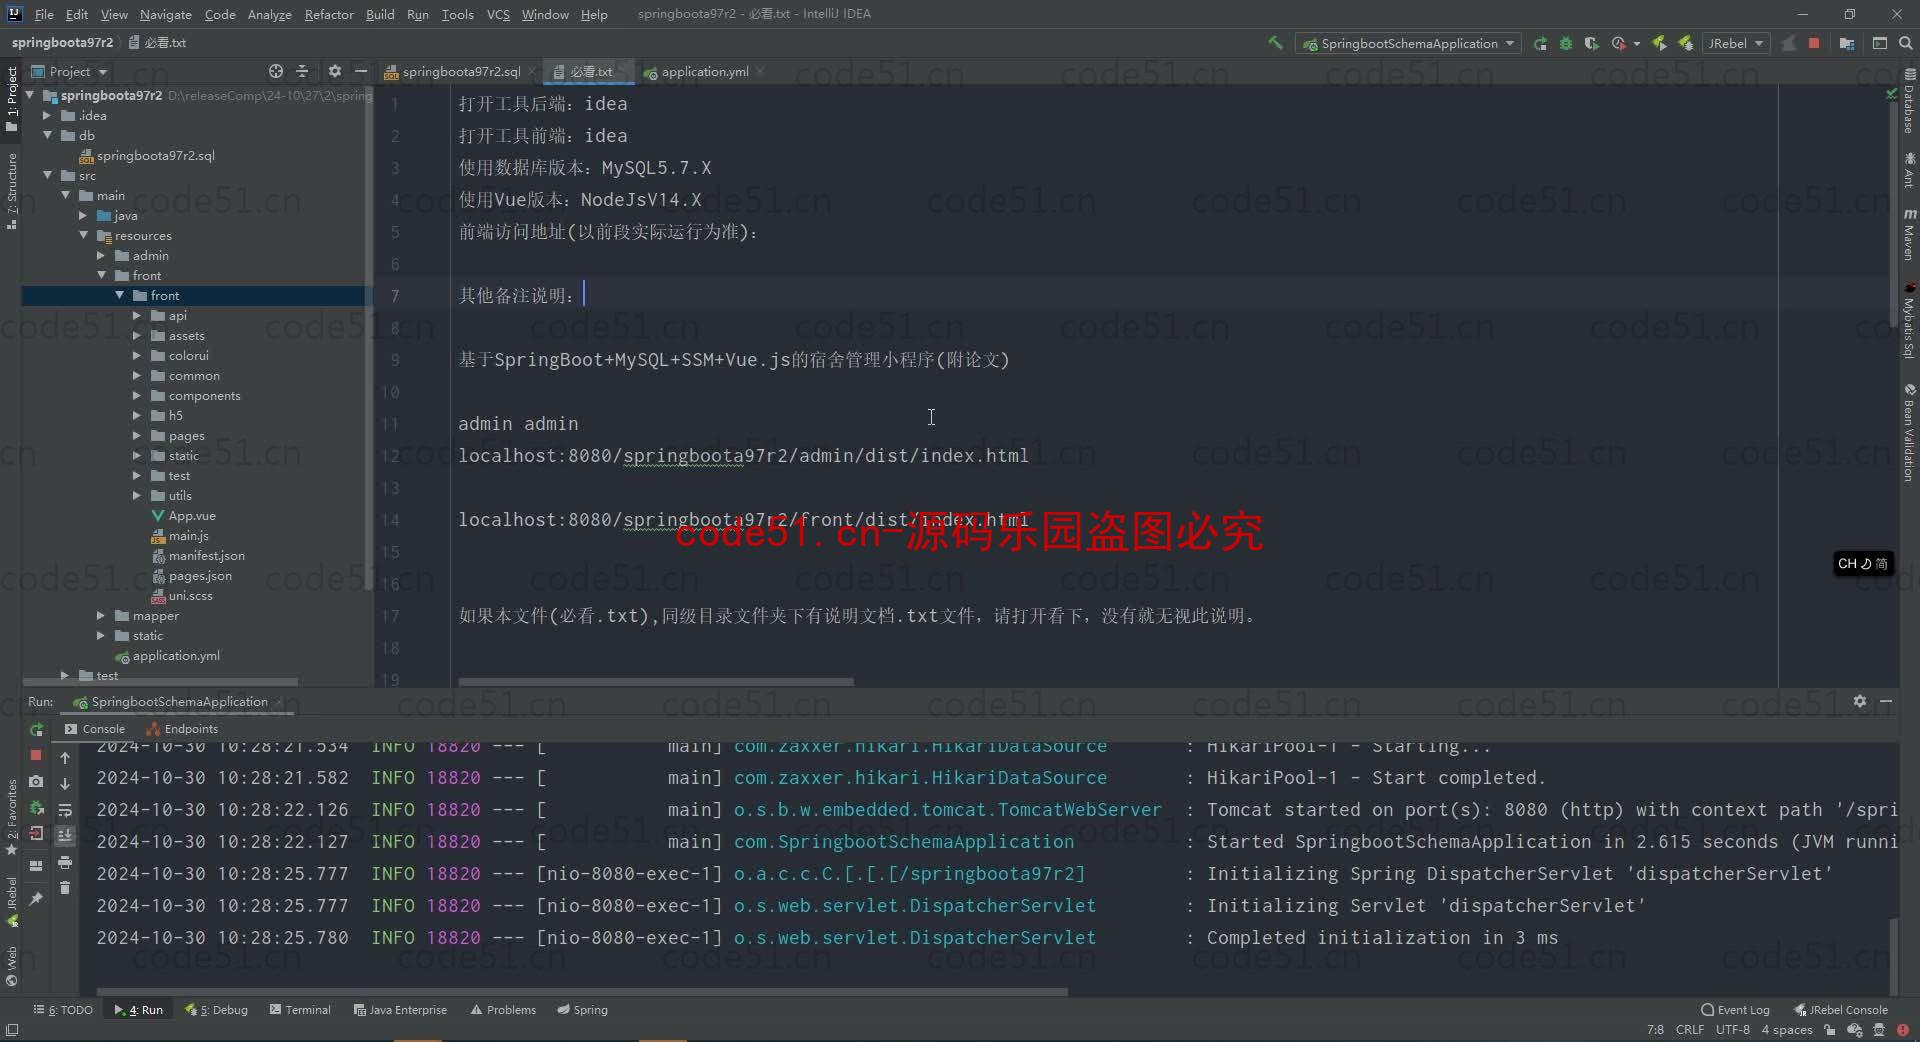This screenshot has width=1920, height=1042.
Task: Collapse the Project tool window side button
Action: [x=11, y=98]
